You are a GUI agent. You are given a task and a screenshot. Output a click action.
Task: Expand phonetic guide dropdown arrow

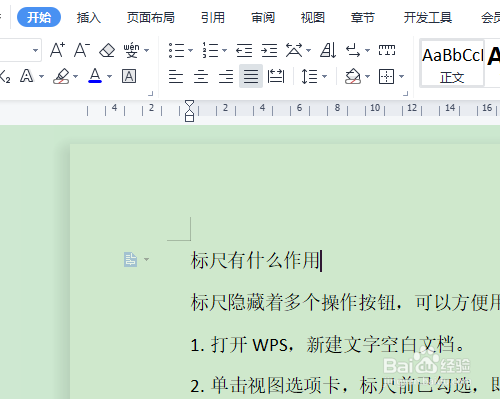[x=147, y=51]
